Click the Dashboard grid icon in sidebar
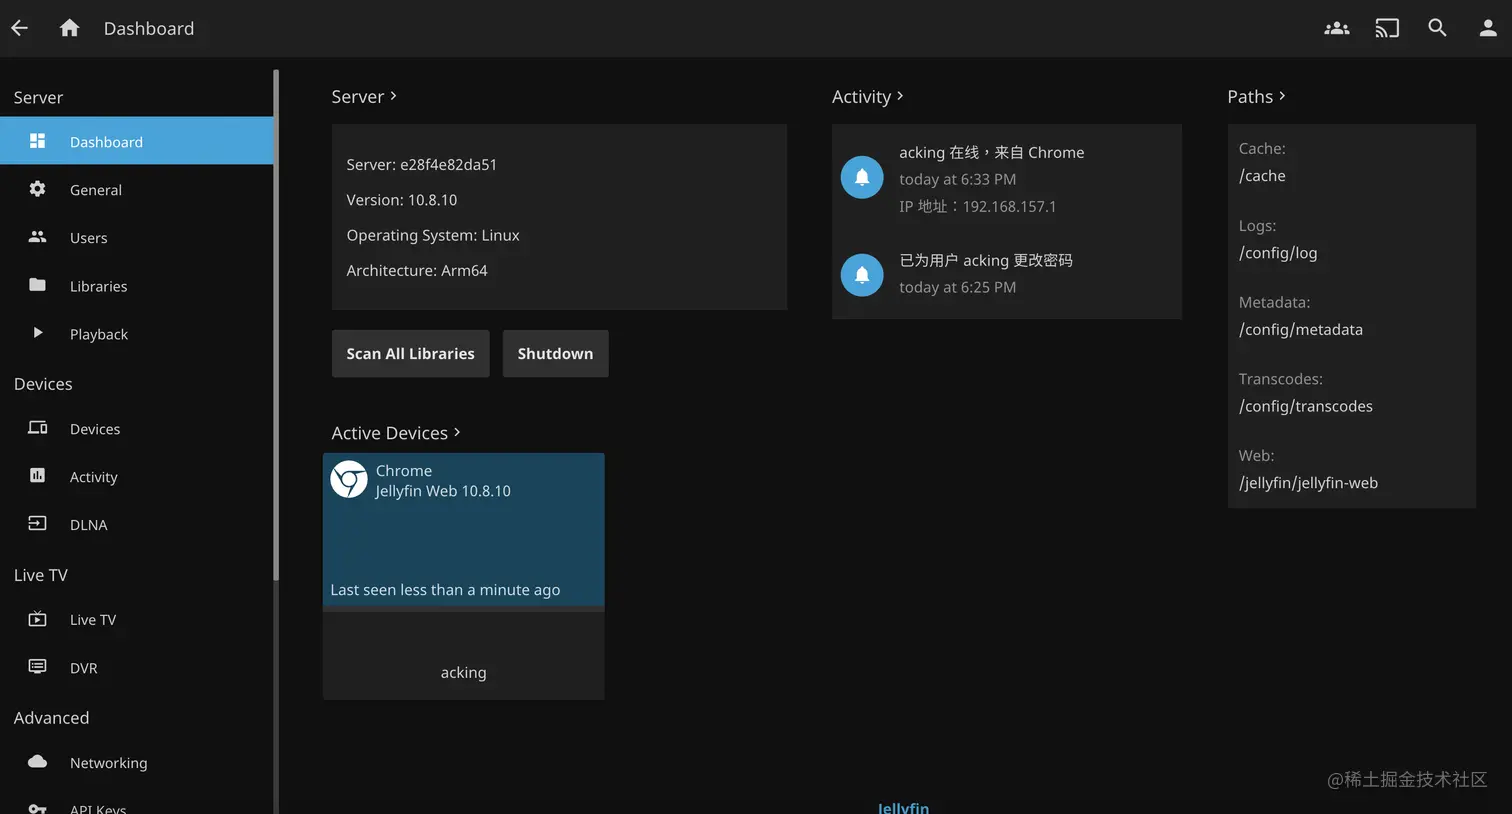The width and height of the screenshot is (1512, 814). [x=37, y=141]
